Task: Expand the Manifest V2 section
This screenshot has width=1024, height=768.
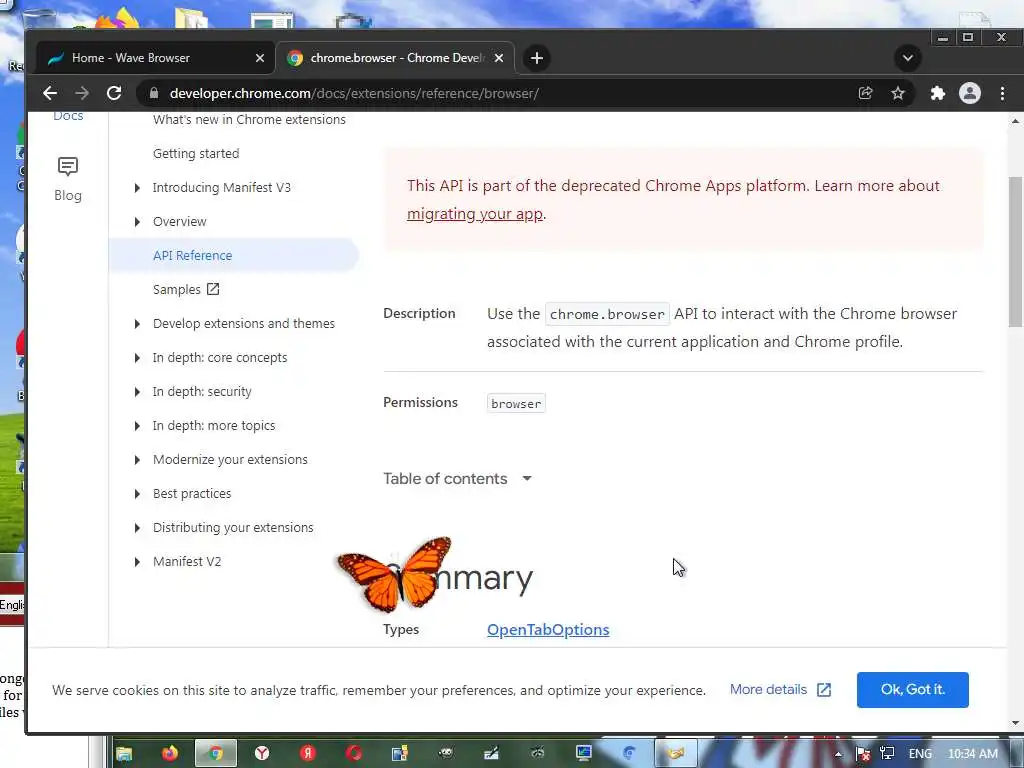Action: click(137, 562)
